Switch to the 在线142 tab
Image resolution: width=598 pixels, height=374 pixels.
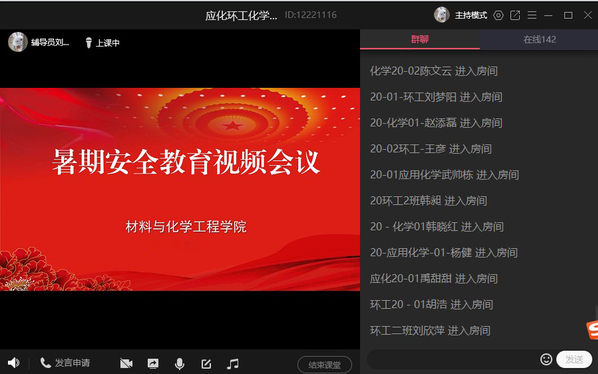[x=539, y=39]
